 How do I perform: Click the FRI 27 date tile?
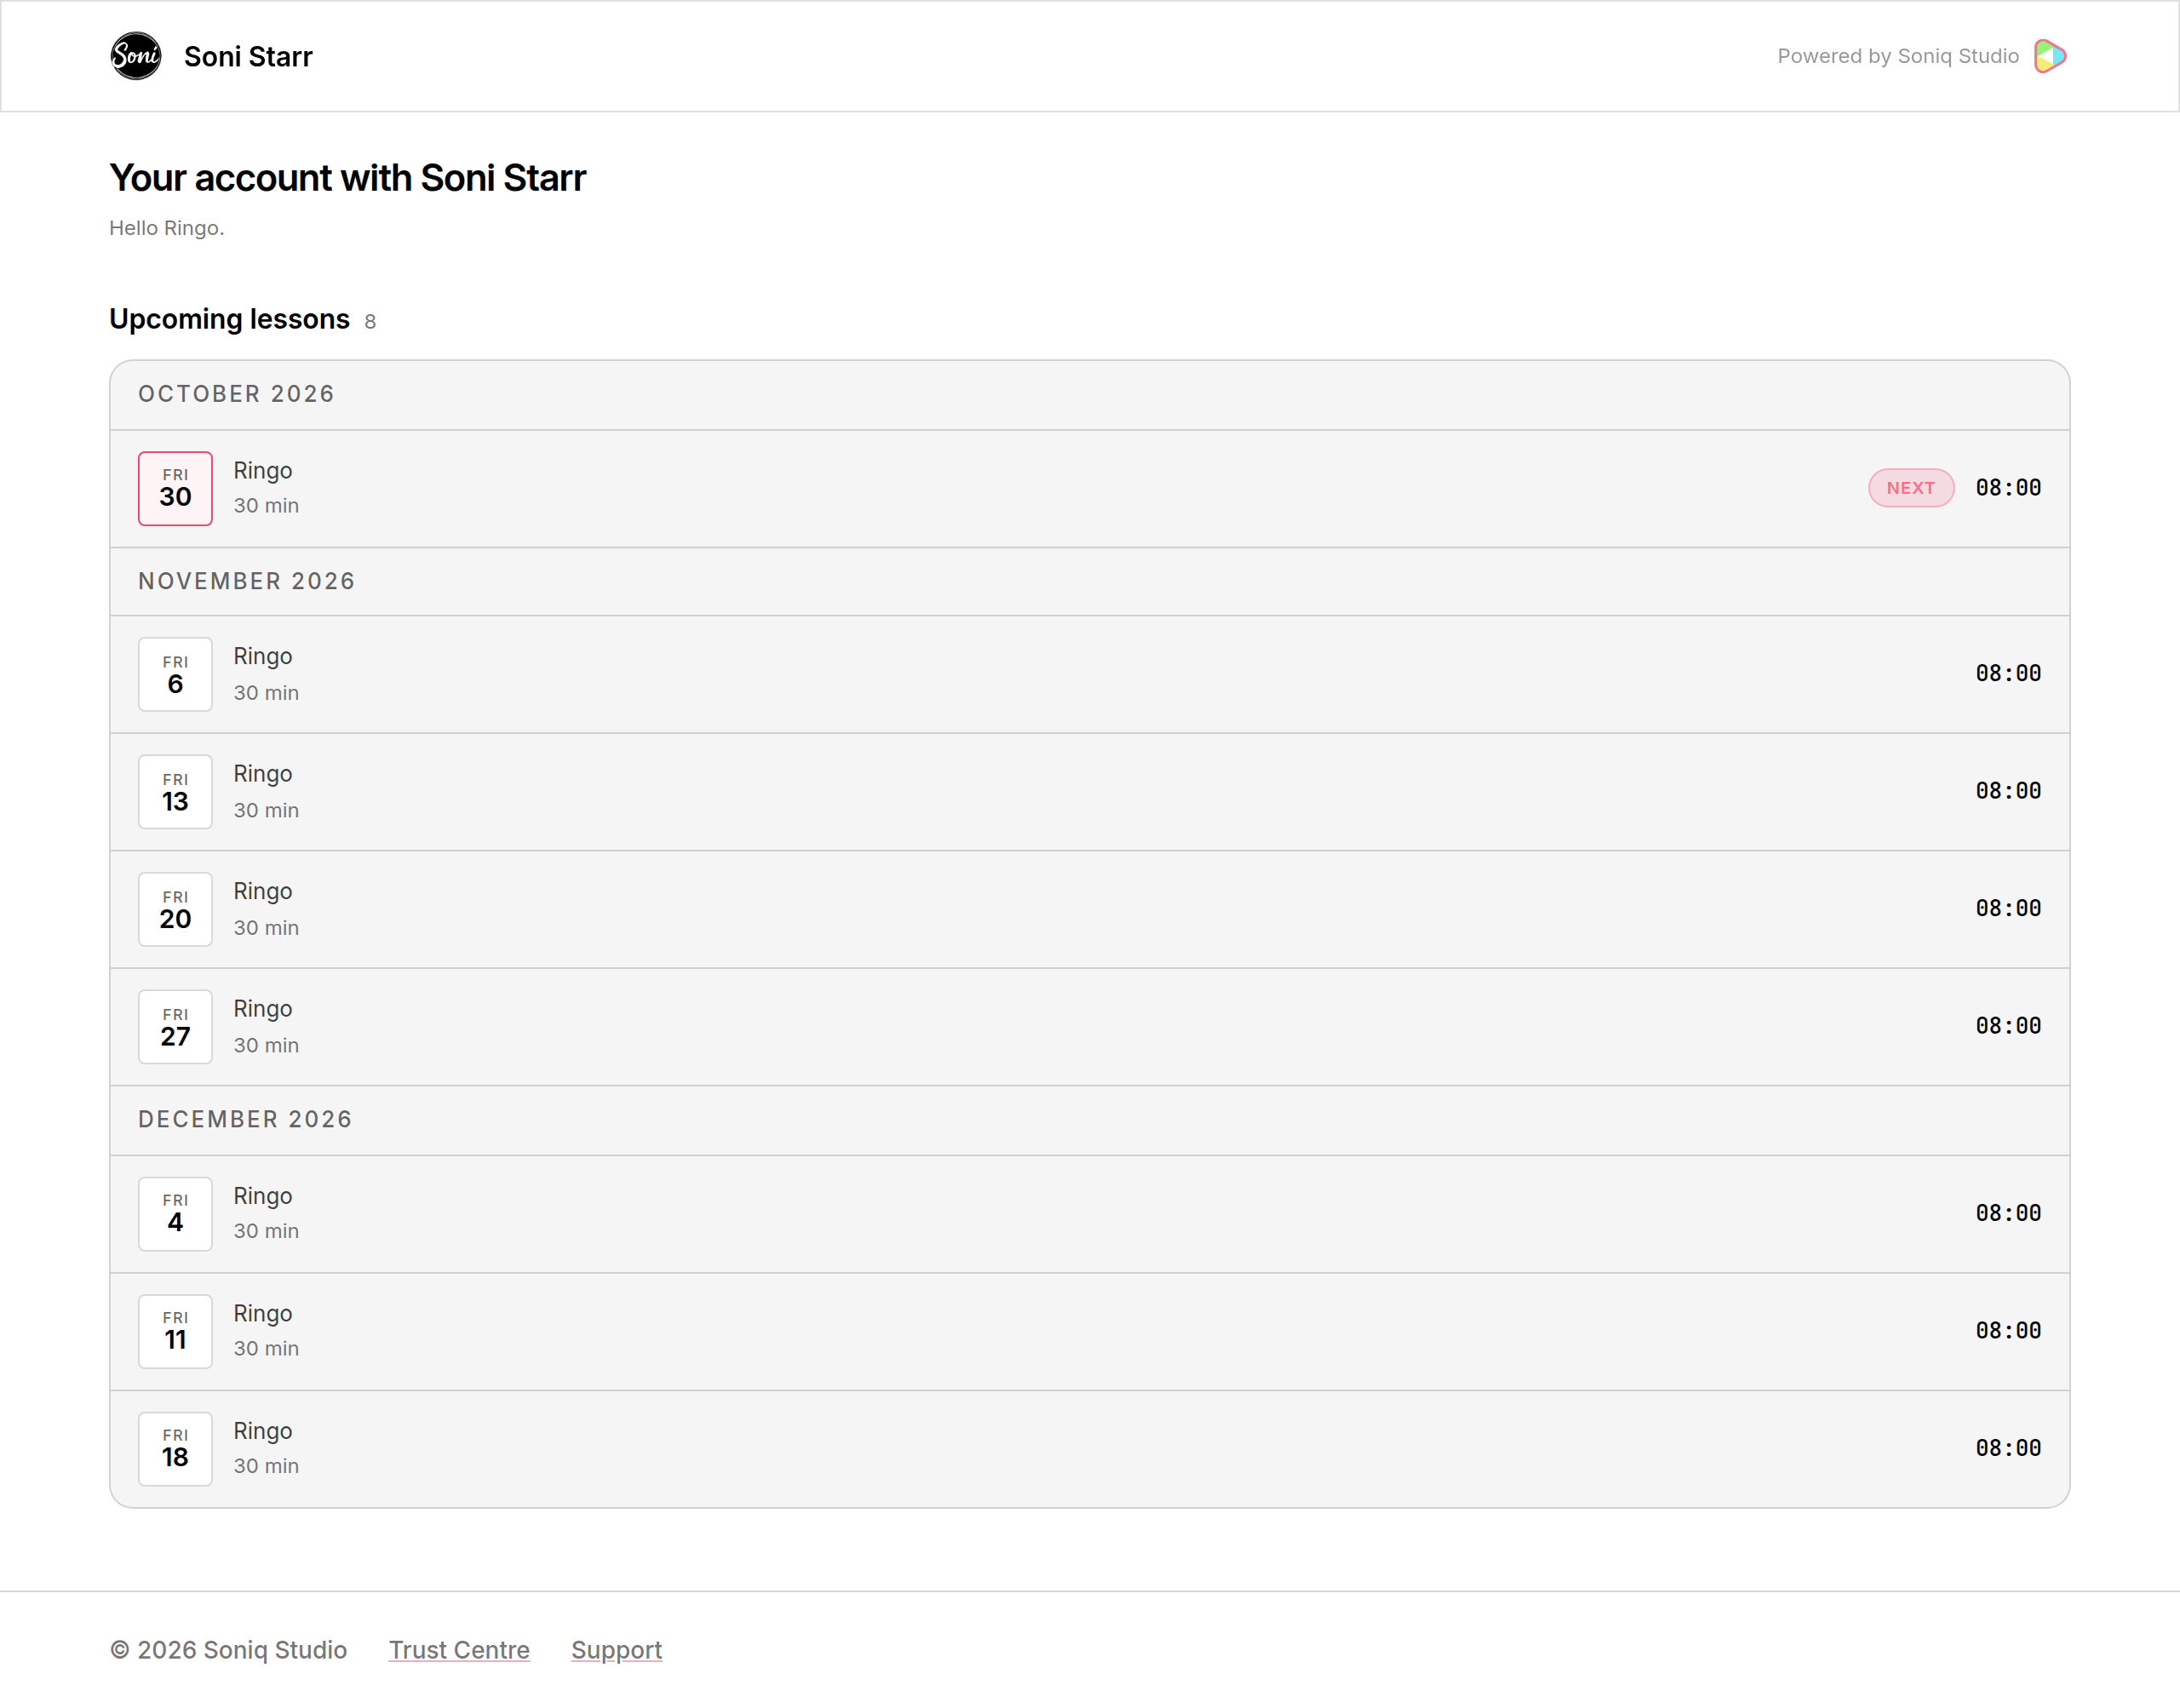175,1027
